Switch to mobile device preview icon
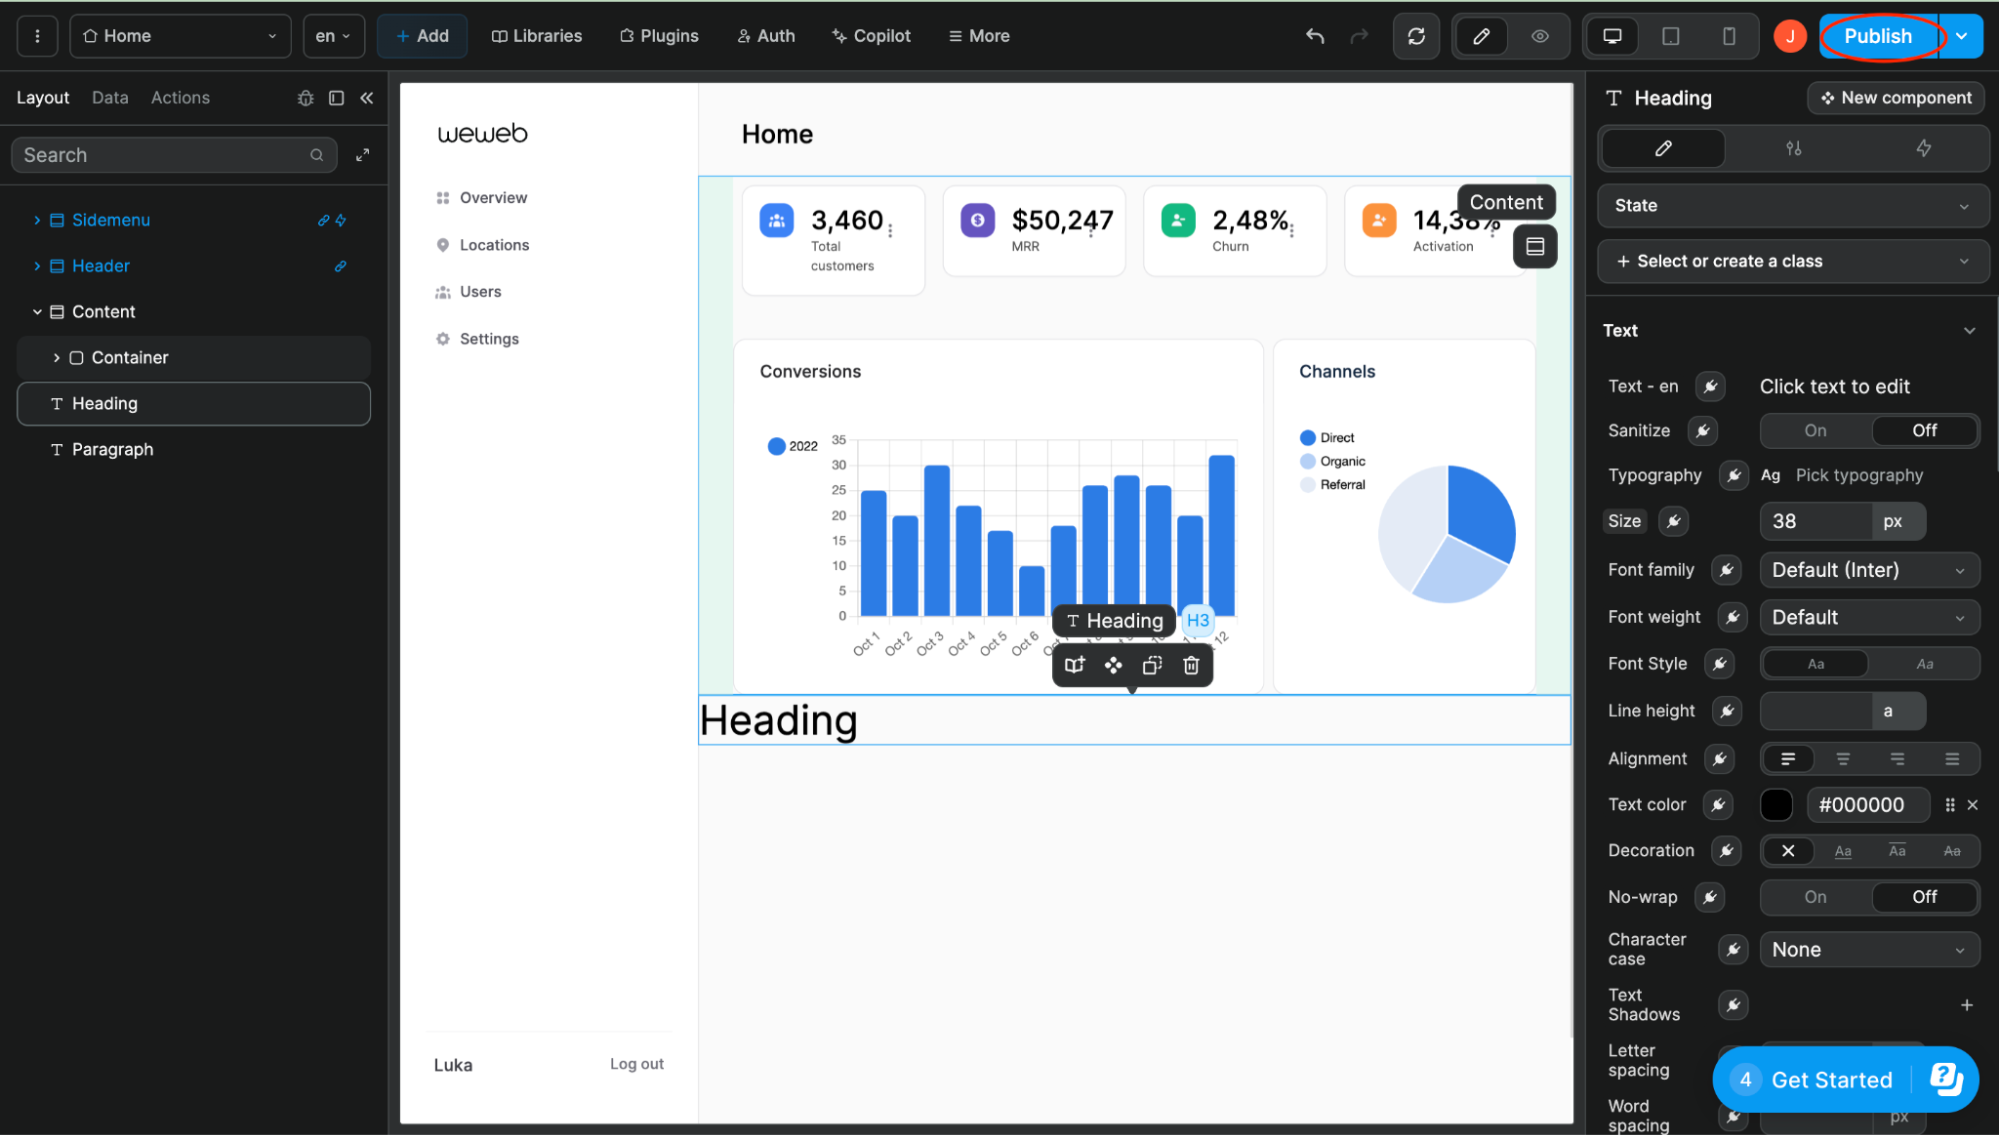This screenshot has height=1136, width=1999. pyautogui.click(x=1728, y=36)
